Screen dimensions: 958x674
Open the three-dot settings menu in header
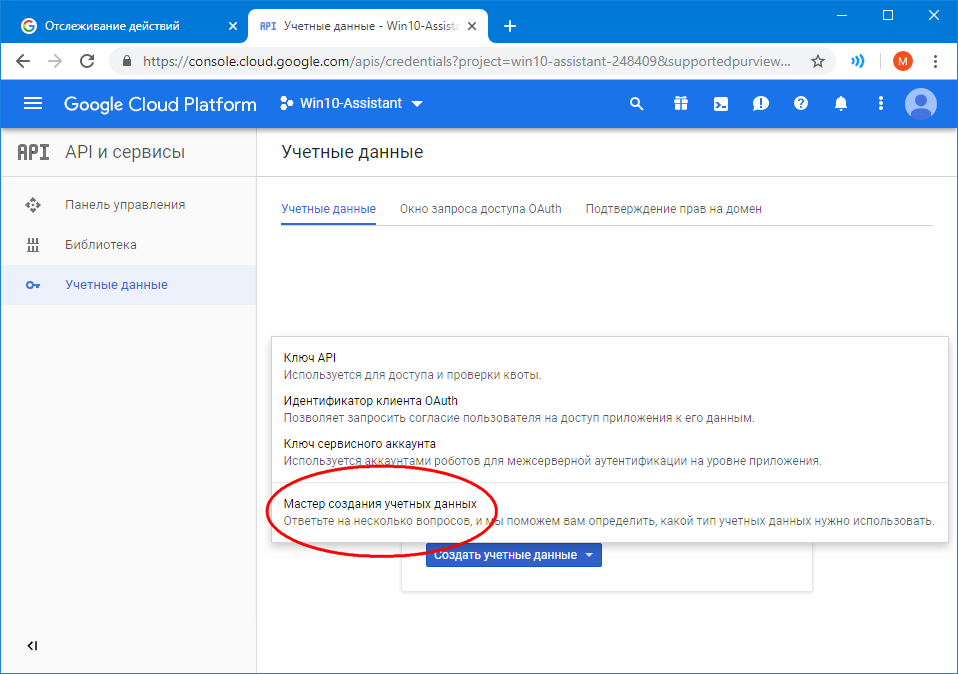click(x=881, y=104)
